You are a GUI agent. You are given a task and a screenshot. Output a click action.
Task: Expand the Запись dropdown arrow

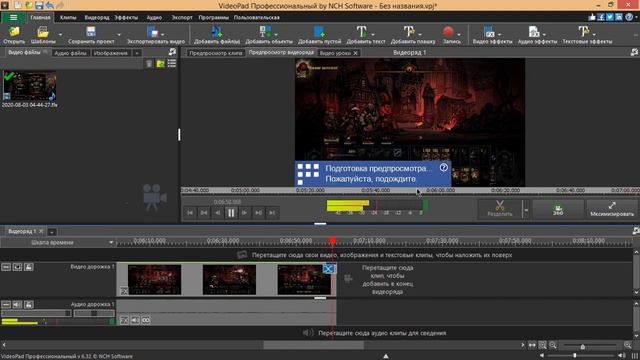click(x=459, y=34)
